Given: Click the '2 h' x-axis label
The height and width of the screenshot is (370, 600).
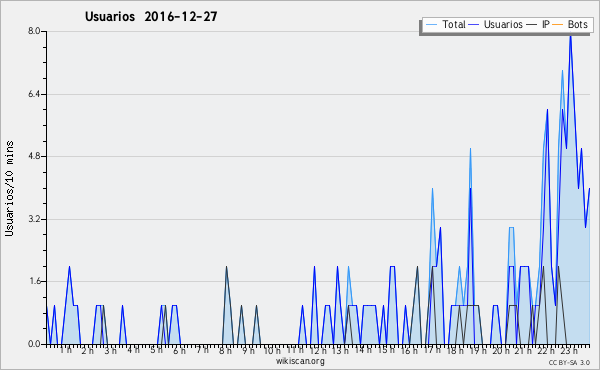Looking at the screenshot, I should 88,351.
